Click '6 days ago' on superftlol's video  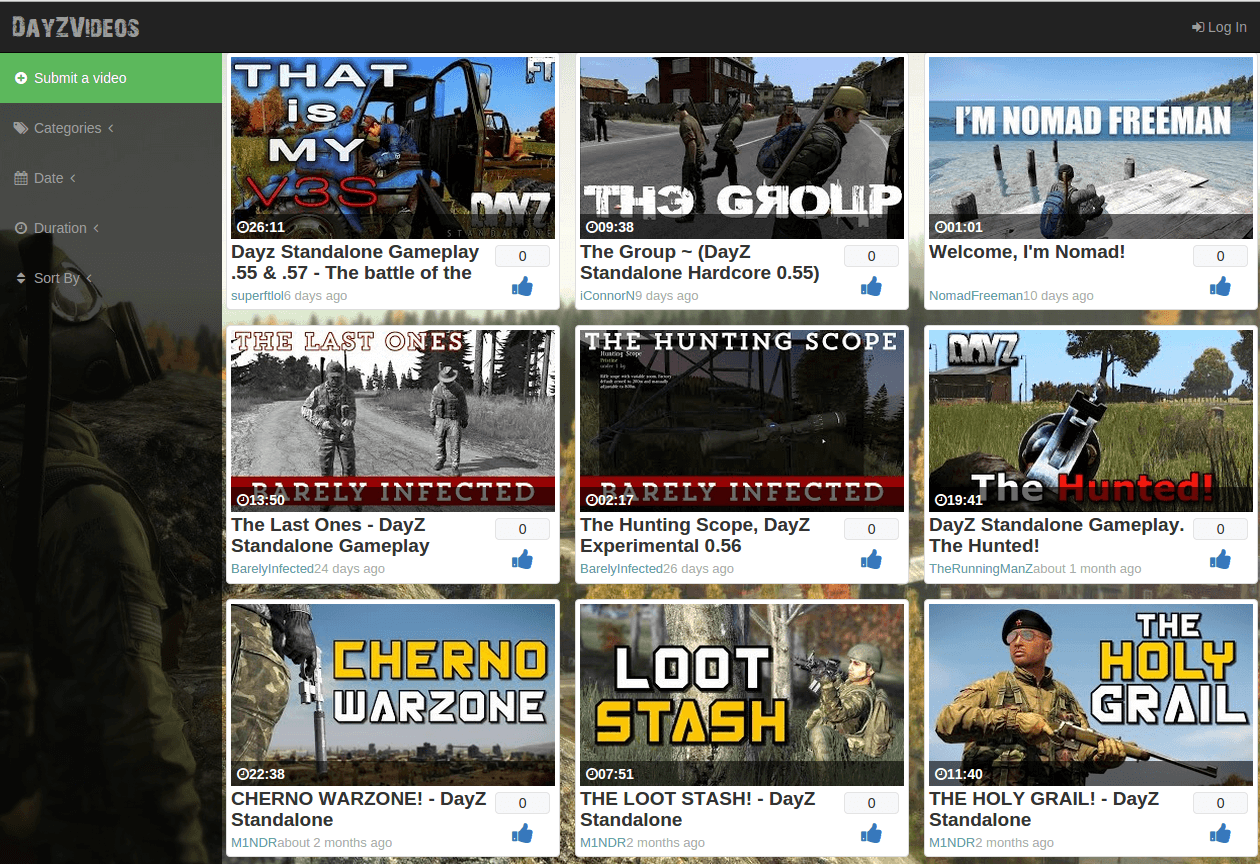316,296
